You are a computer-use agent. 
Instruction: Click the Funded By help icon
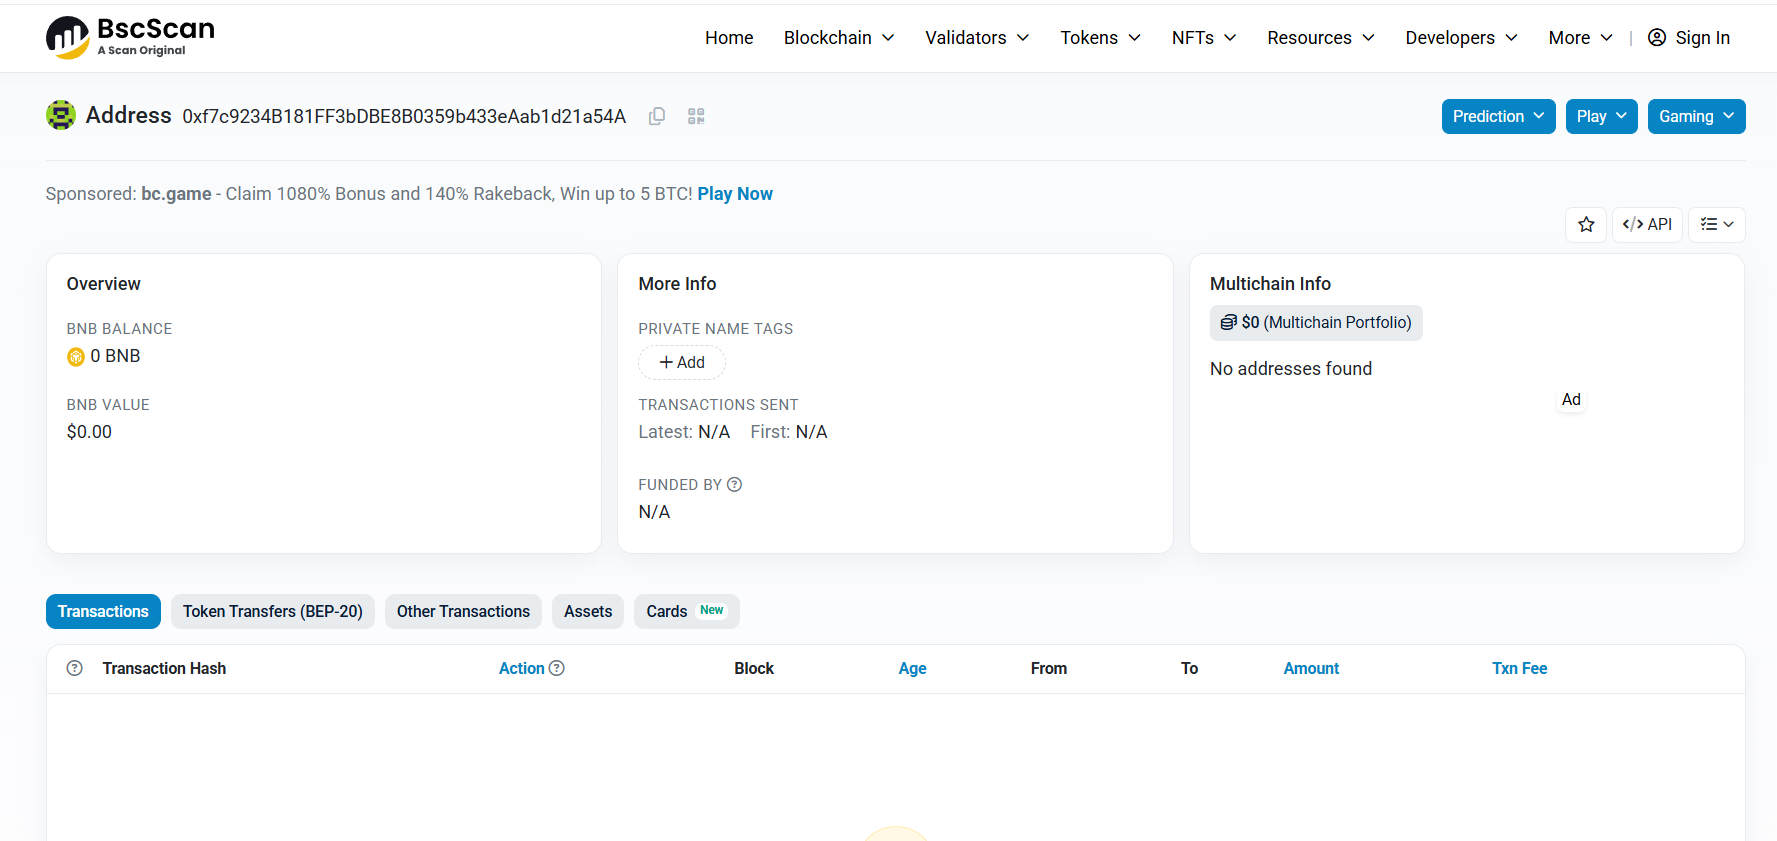pyautogui.click(x=734, y=485)
